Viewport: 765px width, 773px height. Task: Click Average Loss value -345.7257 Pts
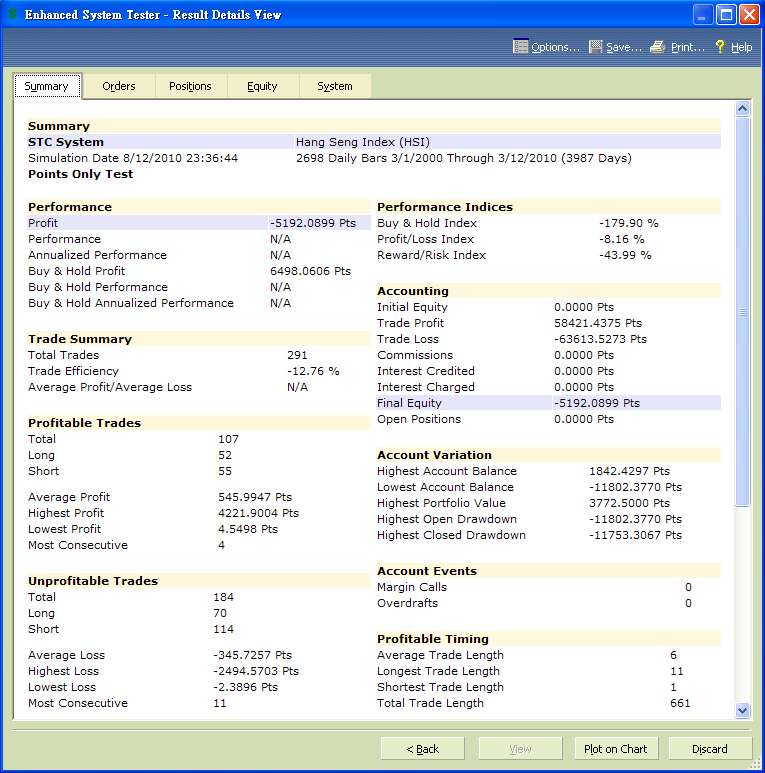click(x=252, y=655)
